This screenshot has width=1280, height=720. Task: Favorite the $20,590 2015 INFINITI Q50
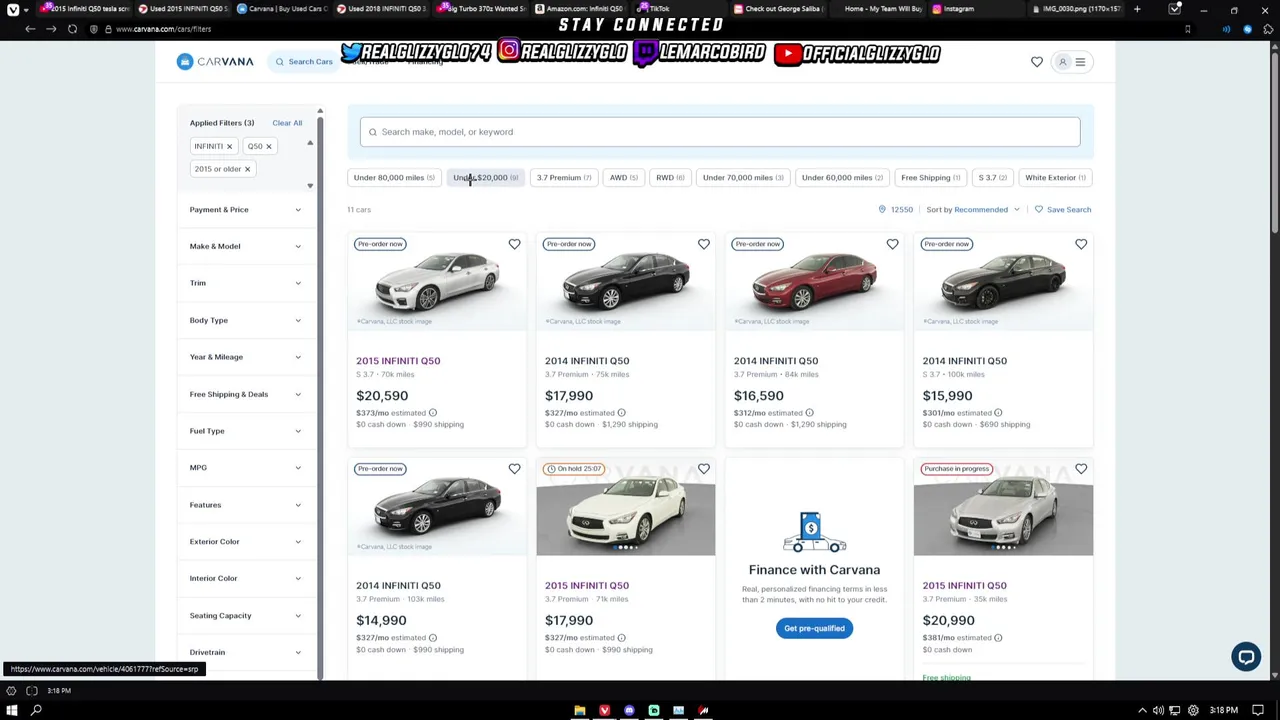(514, 244)
